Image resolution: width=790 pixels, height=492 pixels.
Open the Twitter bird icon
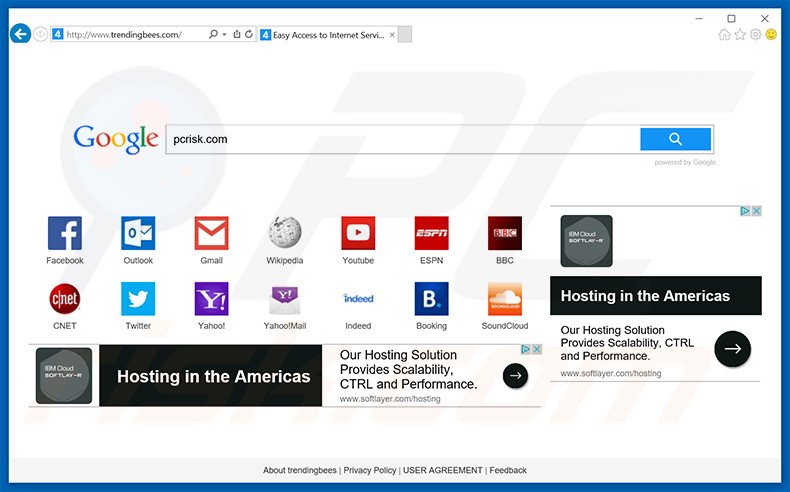pos(138,299)
